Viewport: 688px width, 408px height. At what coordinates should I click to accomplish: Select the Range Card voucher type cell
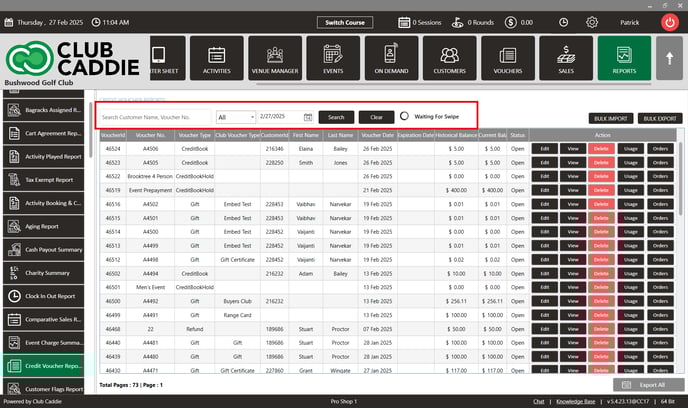pyautogui.click(x=237, y=315)
